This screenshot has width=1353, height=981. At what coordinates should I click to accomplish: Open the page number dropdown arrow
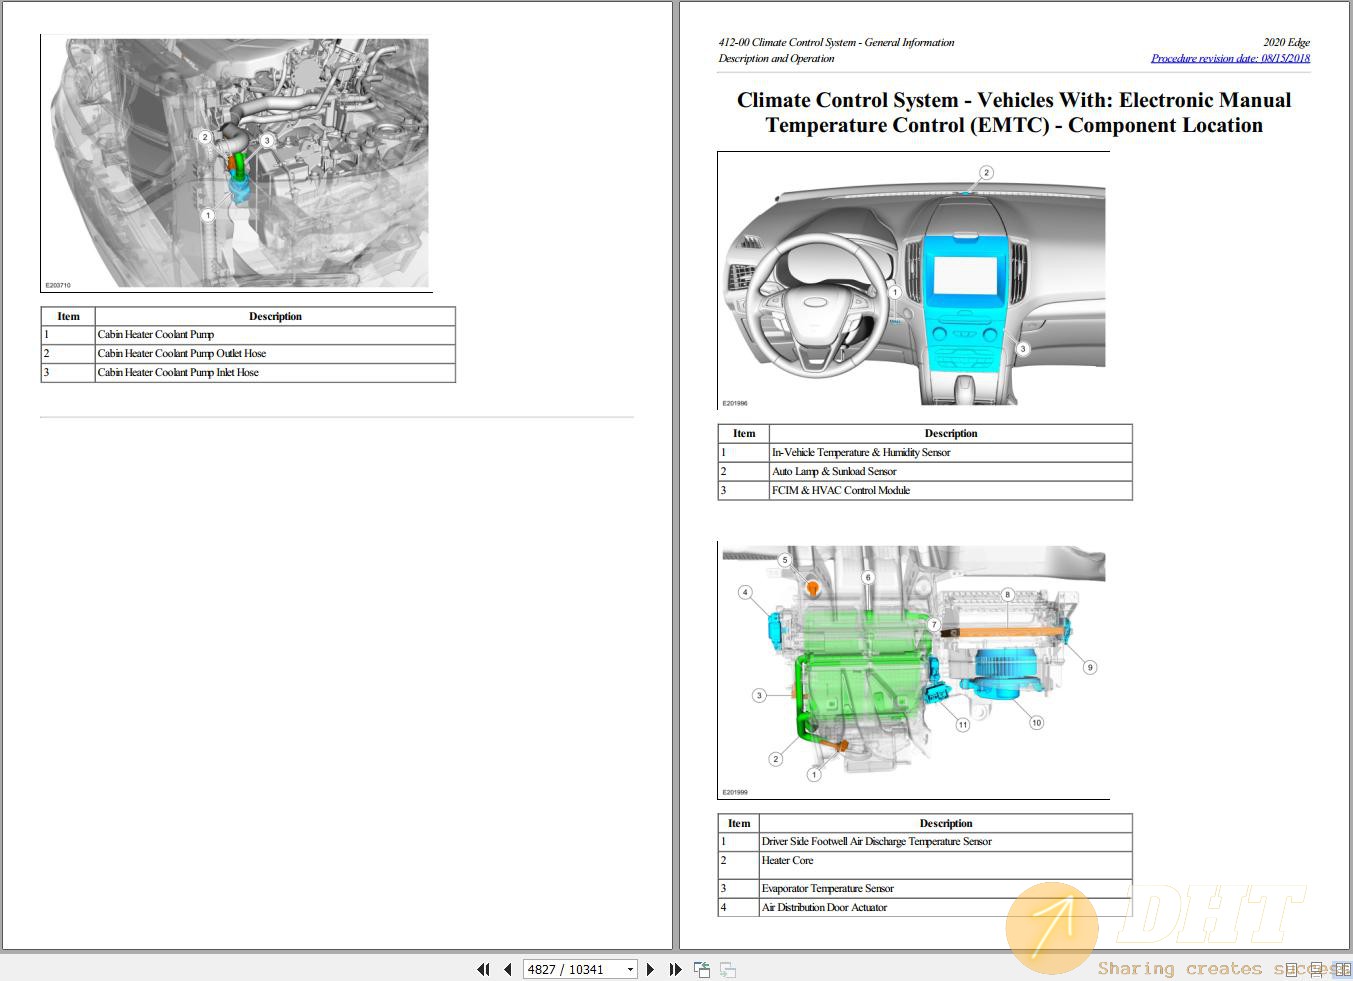630,969
